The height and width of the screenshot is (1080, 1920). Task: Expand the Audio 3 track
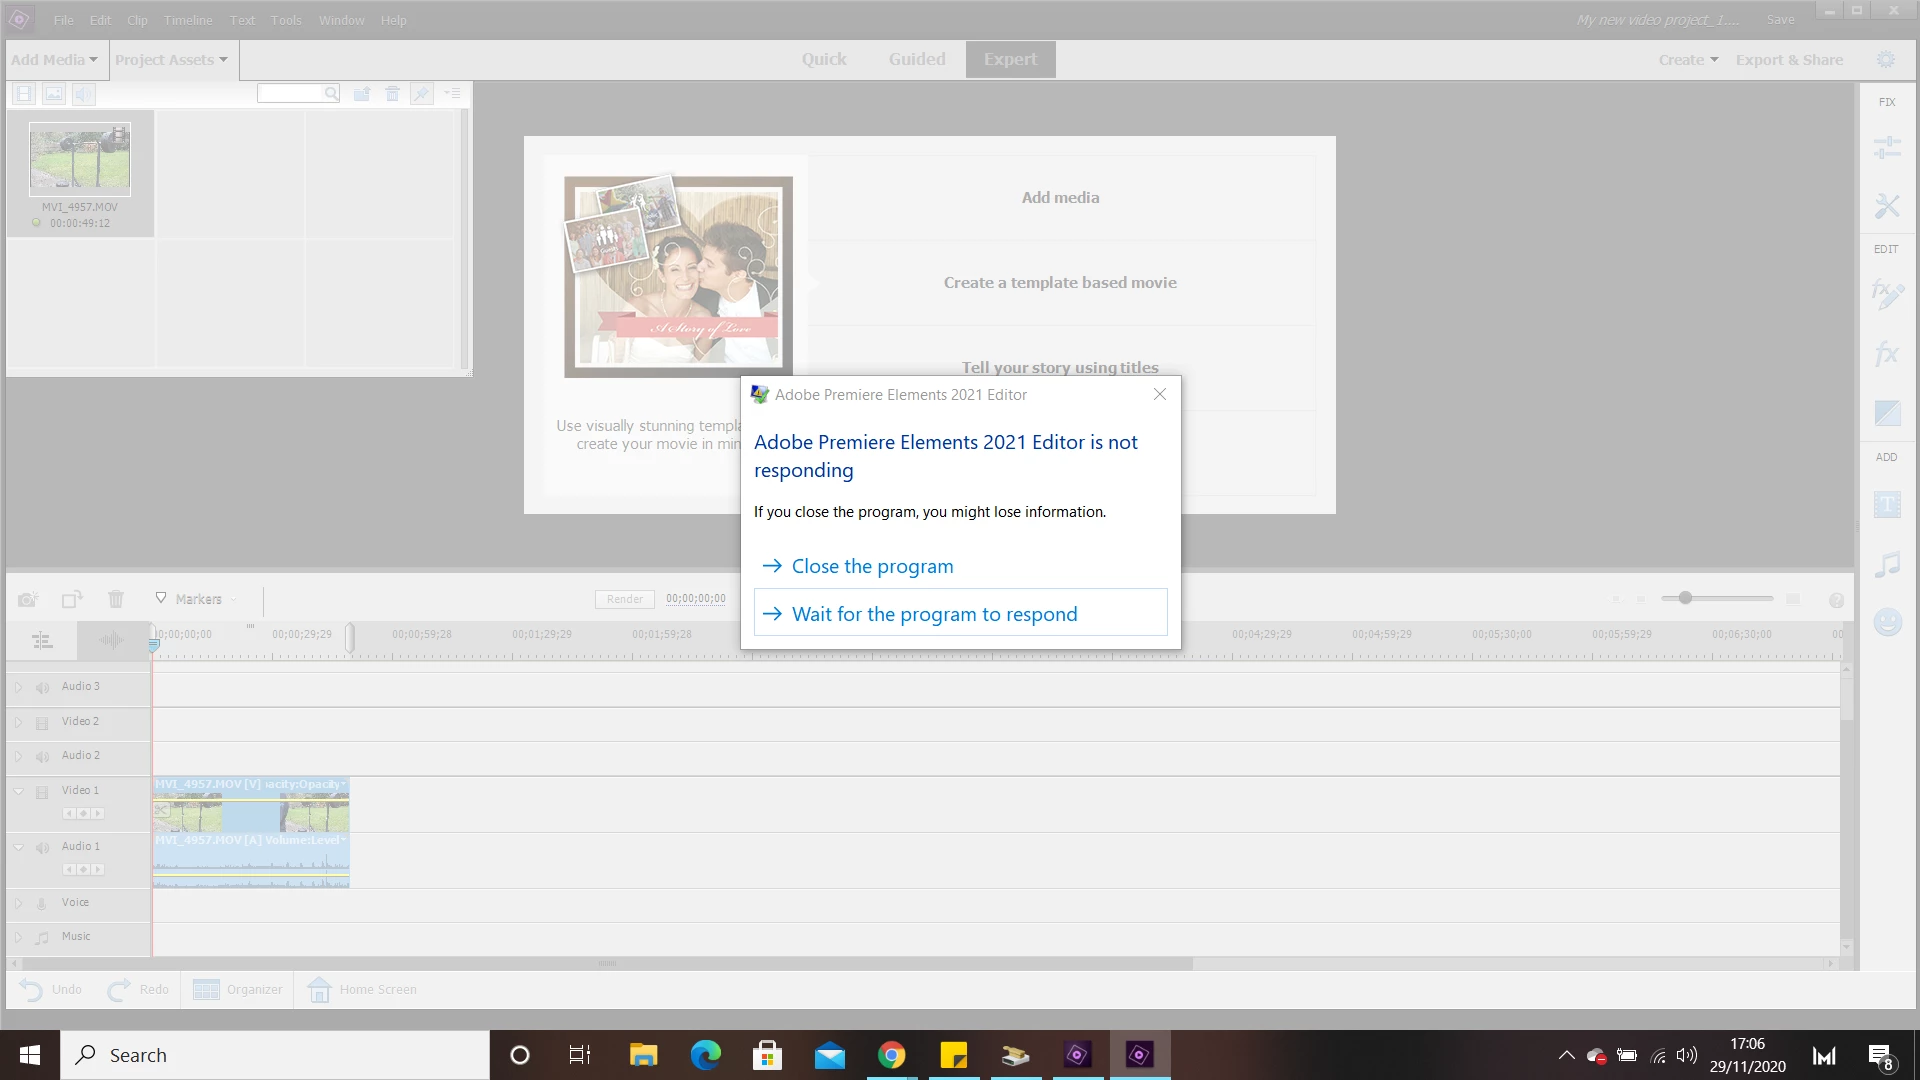pyautogui.click(x=18, y=687)
